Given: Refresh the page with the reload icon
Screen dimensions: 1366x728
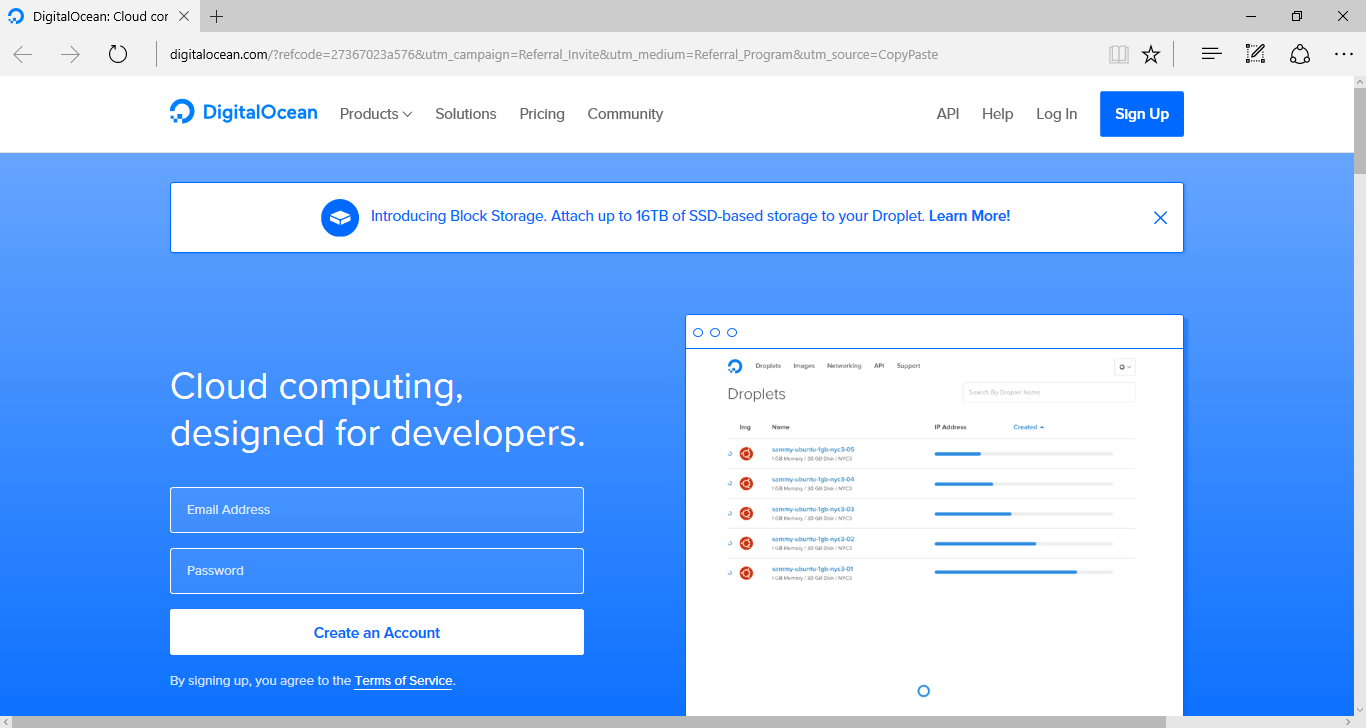Looking at the screenshot, I should click(118, 54).
